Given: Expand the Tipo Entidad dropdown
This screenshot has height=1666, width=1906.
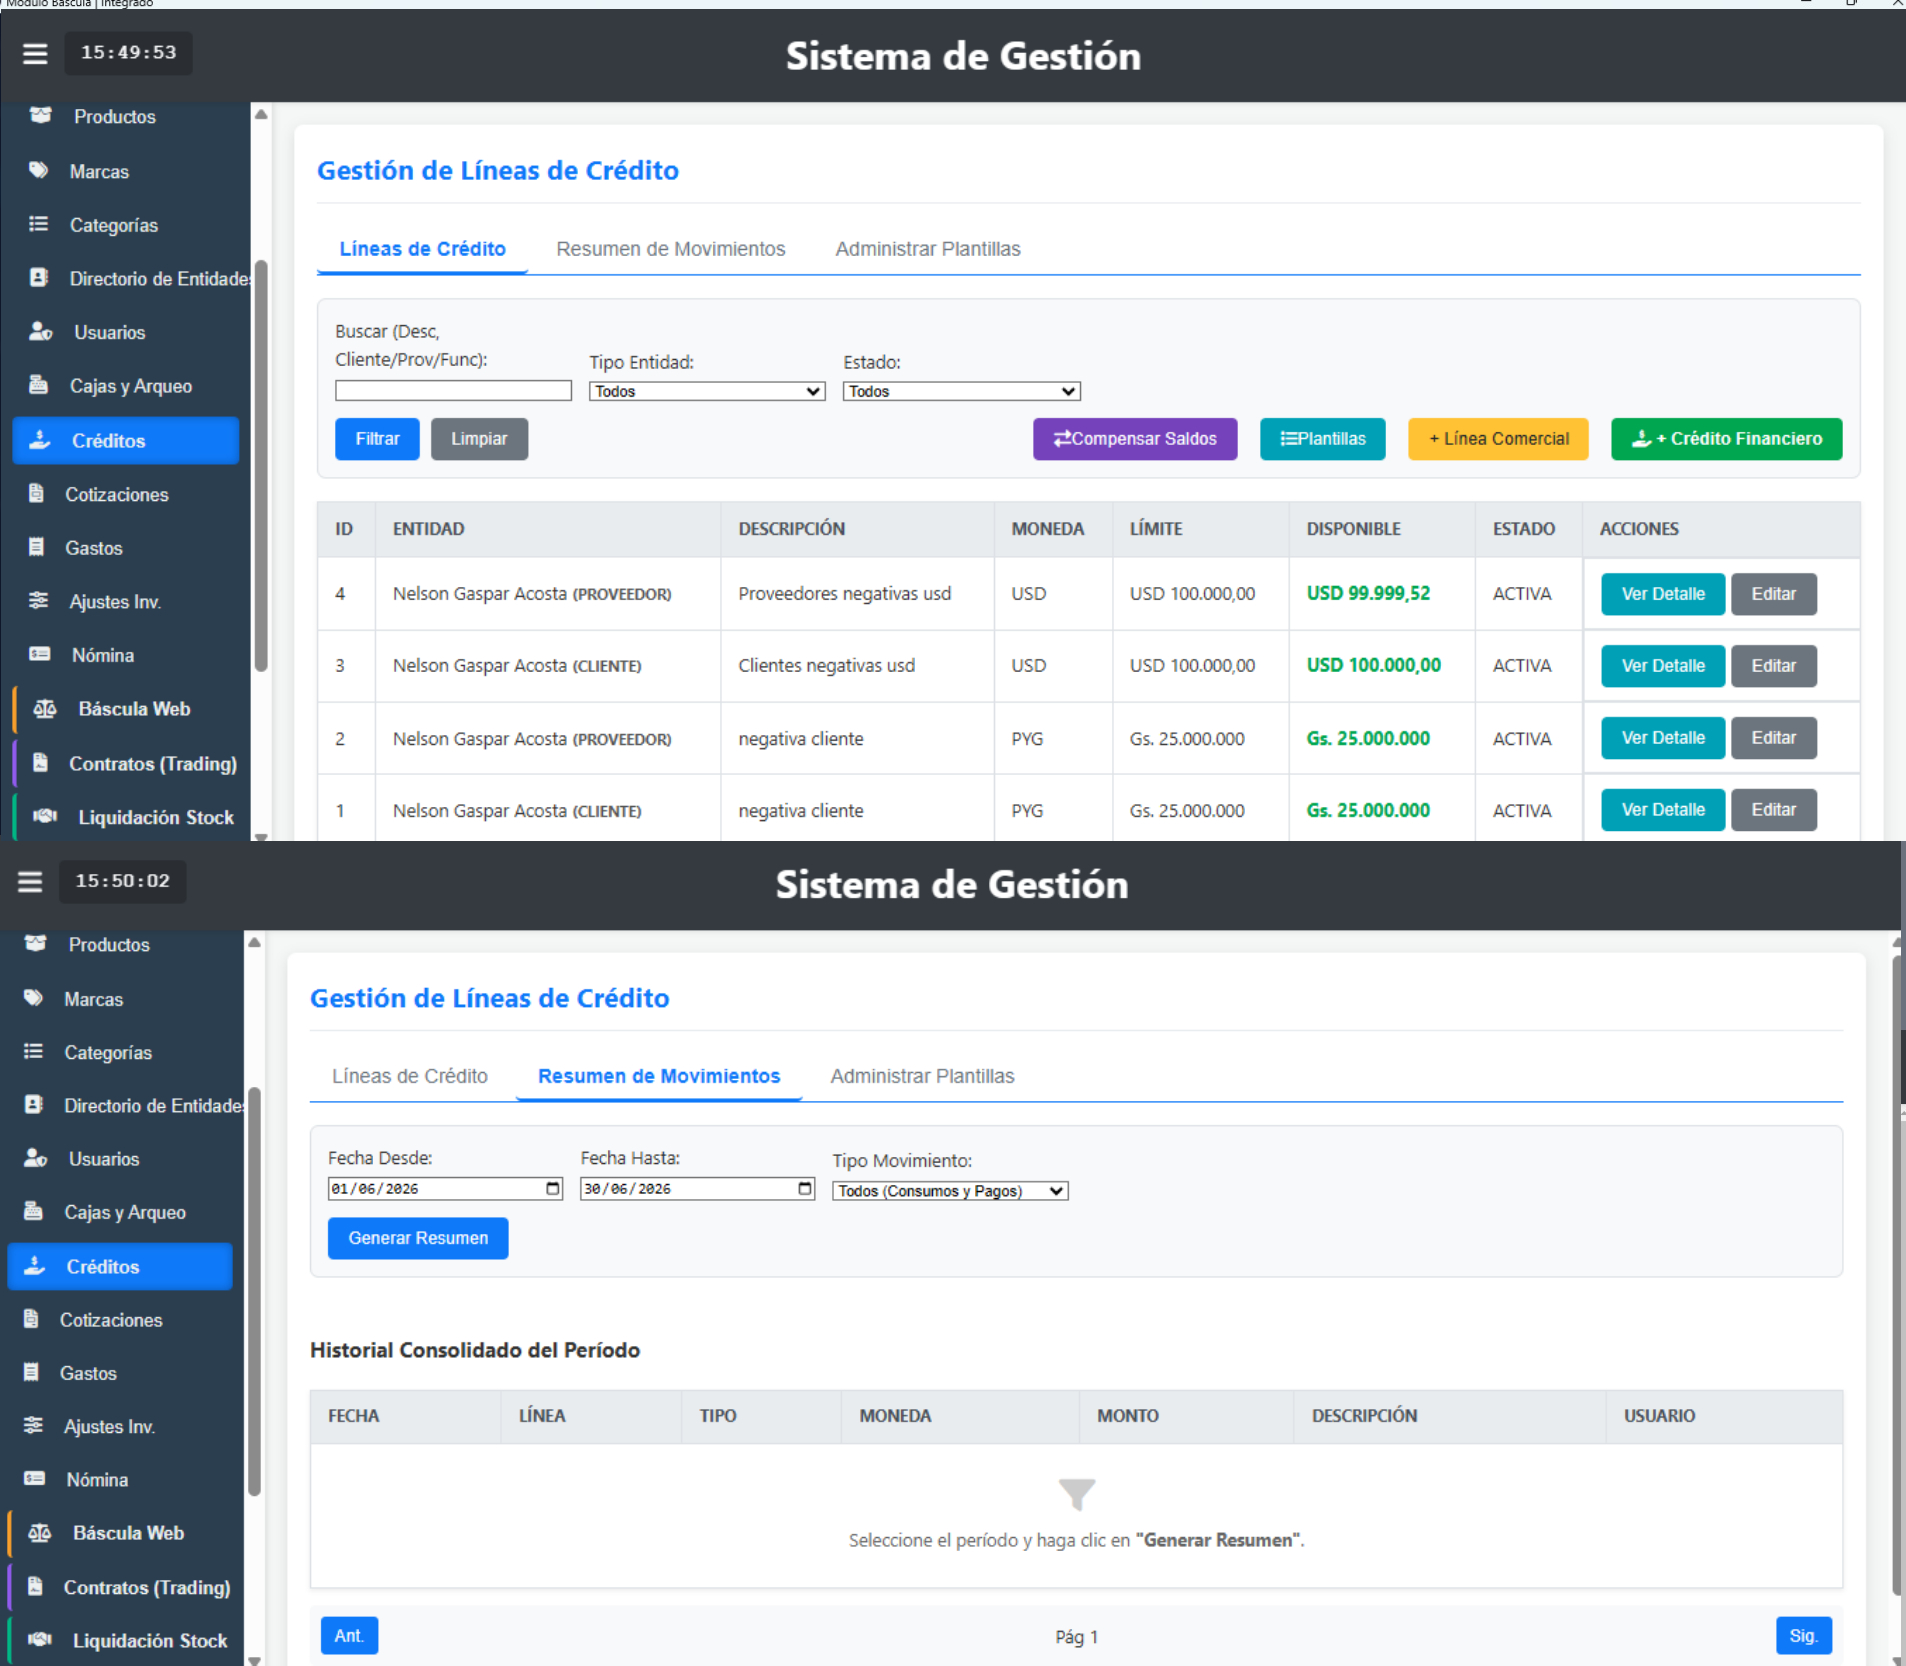Looking at the screenshot, I should (707, 391).
